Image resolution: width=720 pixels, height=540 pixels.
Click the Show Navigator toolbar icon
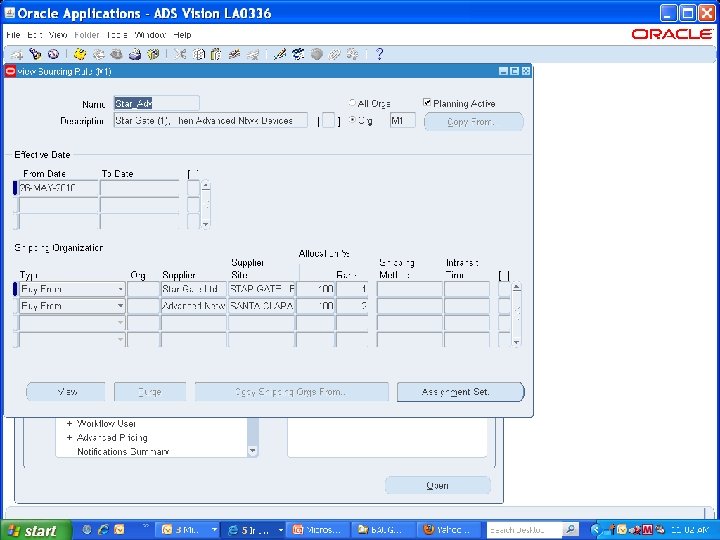pyautogui.click(x=53, y=55)
